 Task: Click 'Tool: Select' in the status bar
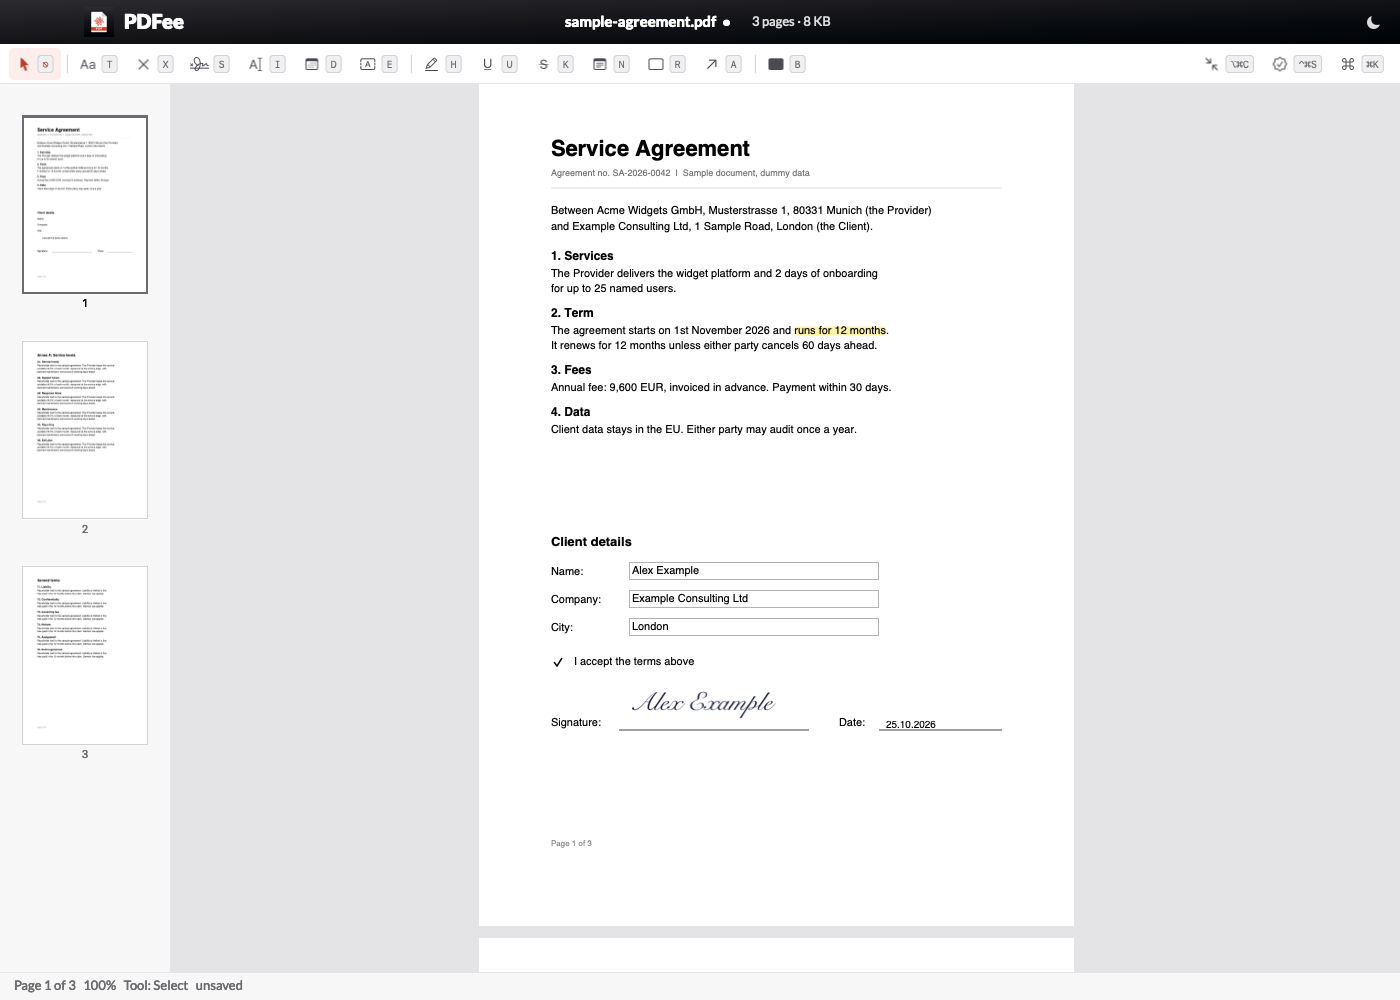click(x=156, y=985)
